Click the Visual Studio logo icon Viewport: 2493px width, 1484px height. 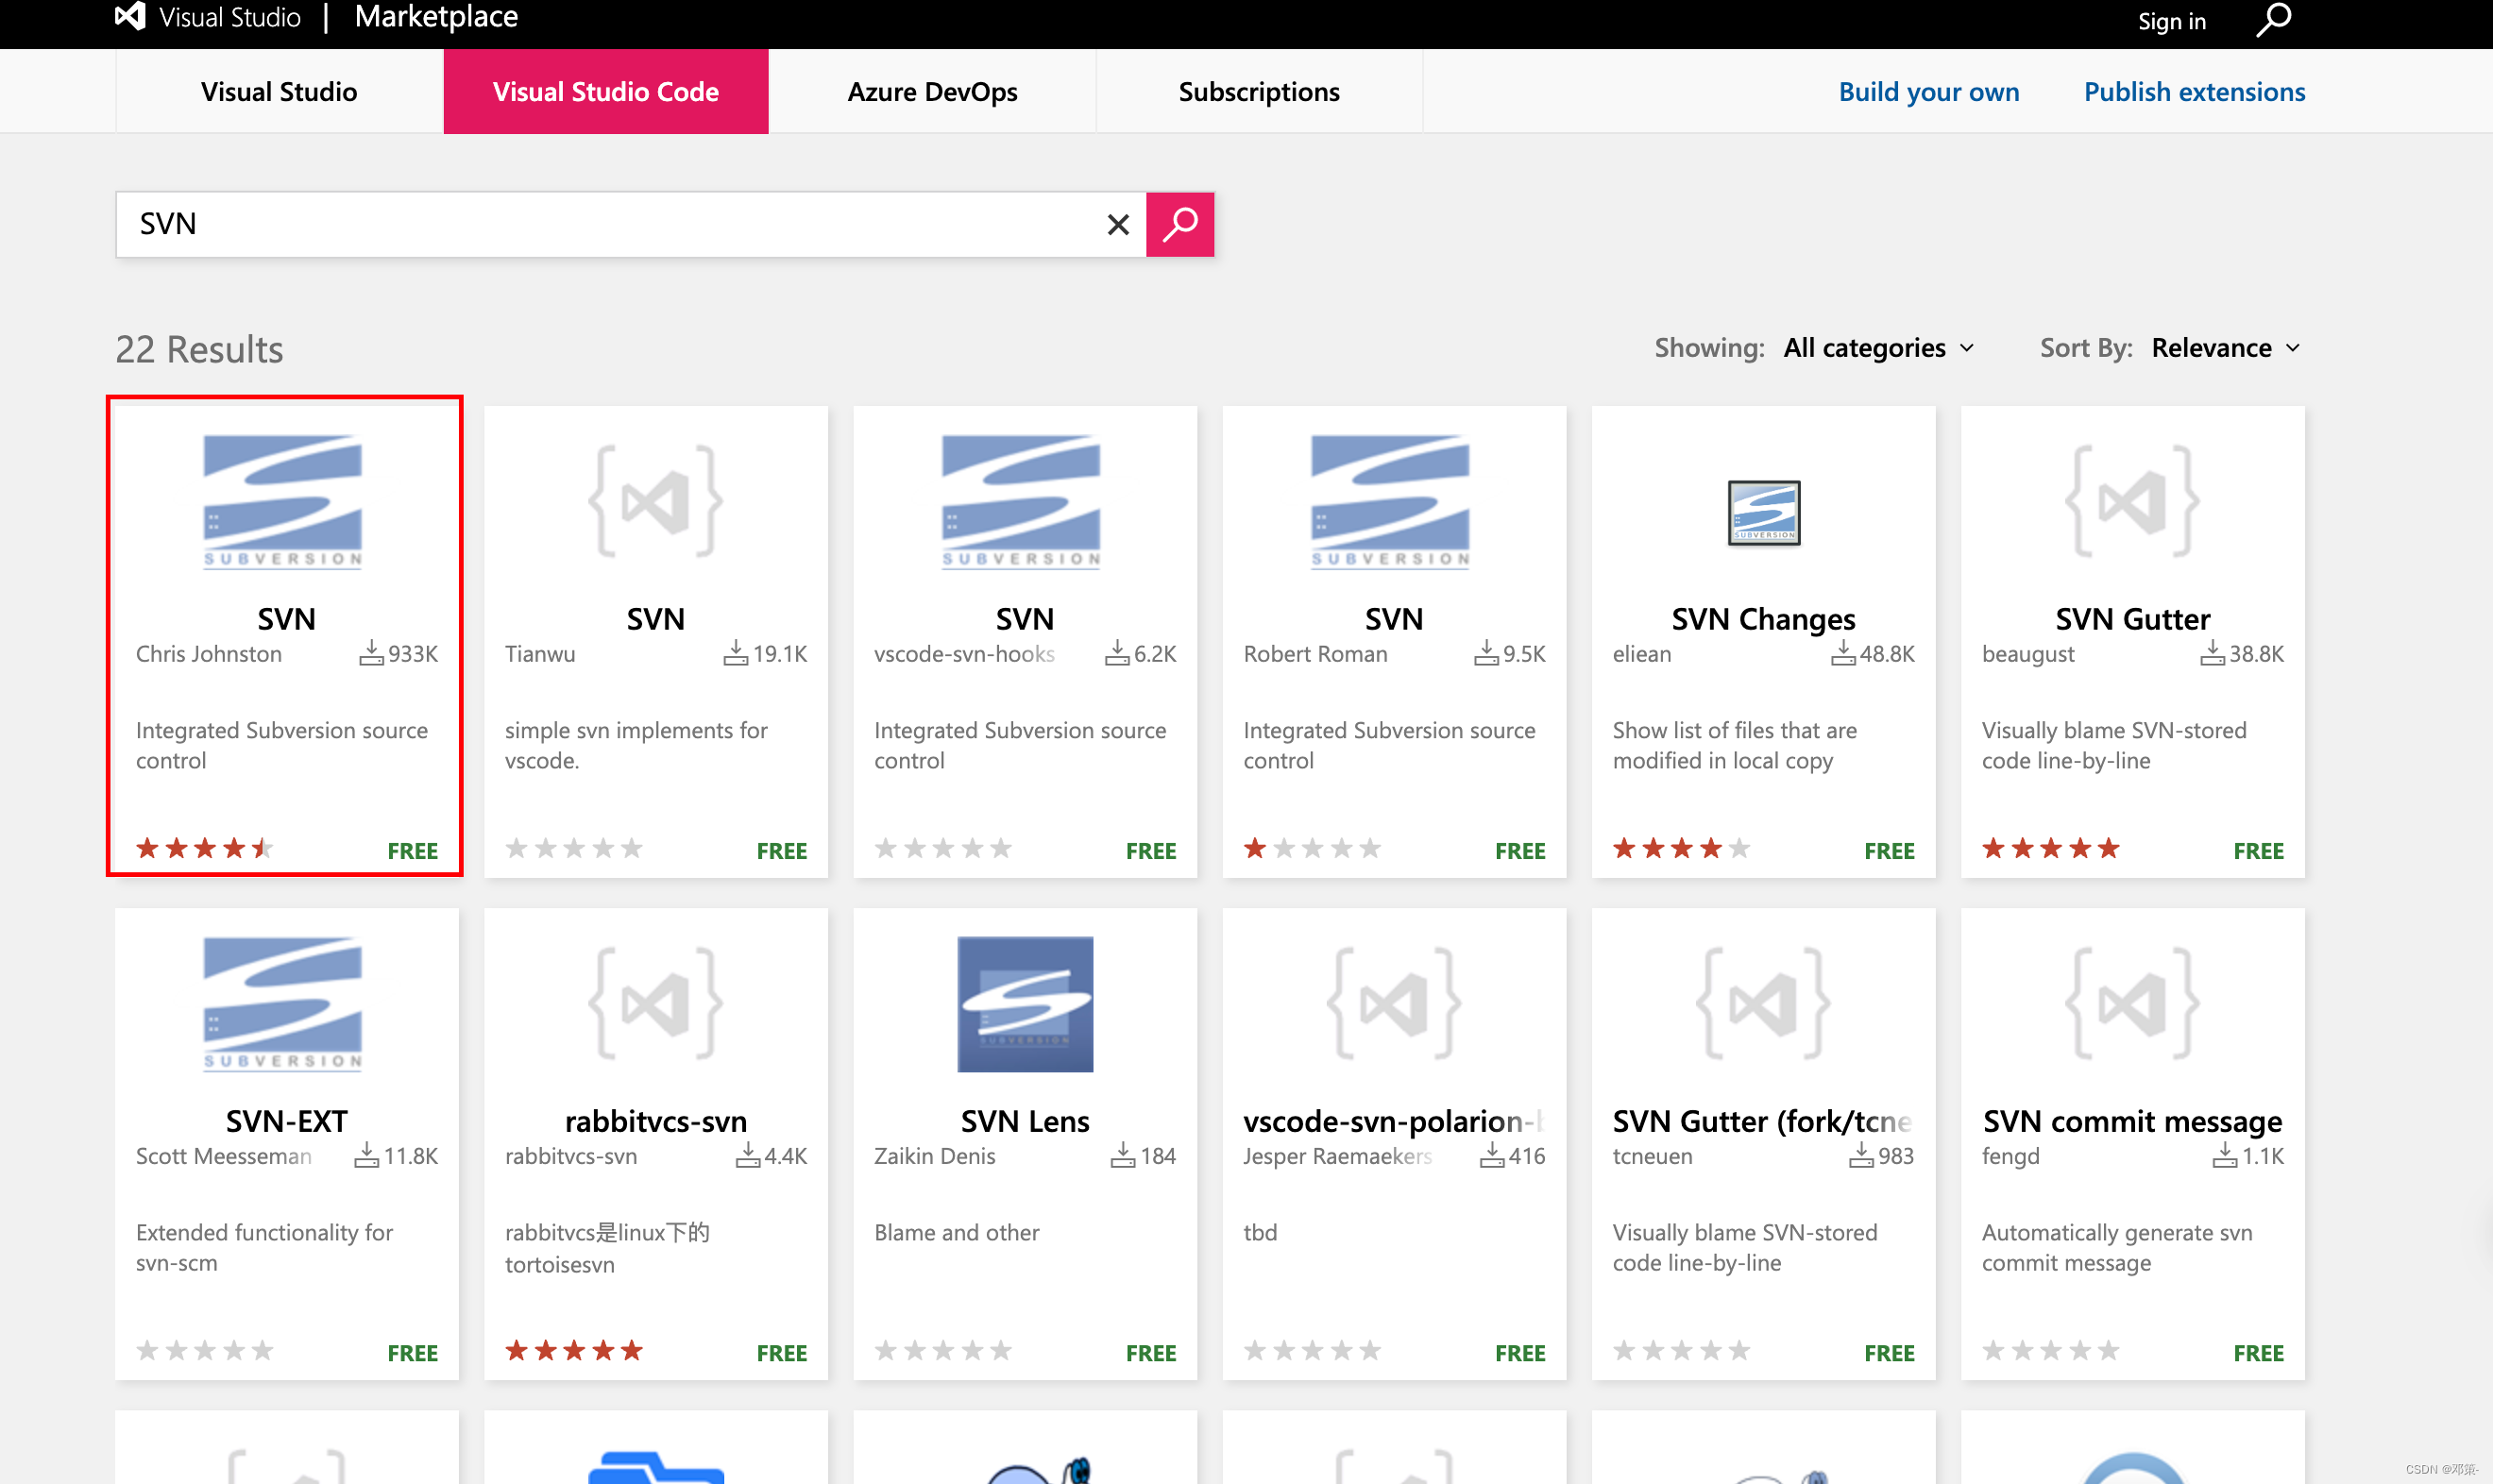point(130,16)
